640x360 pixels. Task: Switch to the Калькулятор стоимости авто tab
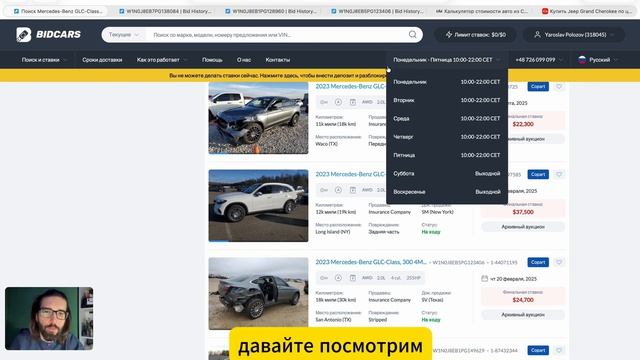pos(482,11)
